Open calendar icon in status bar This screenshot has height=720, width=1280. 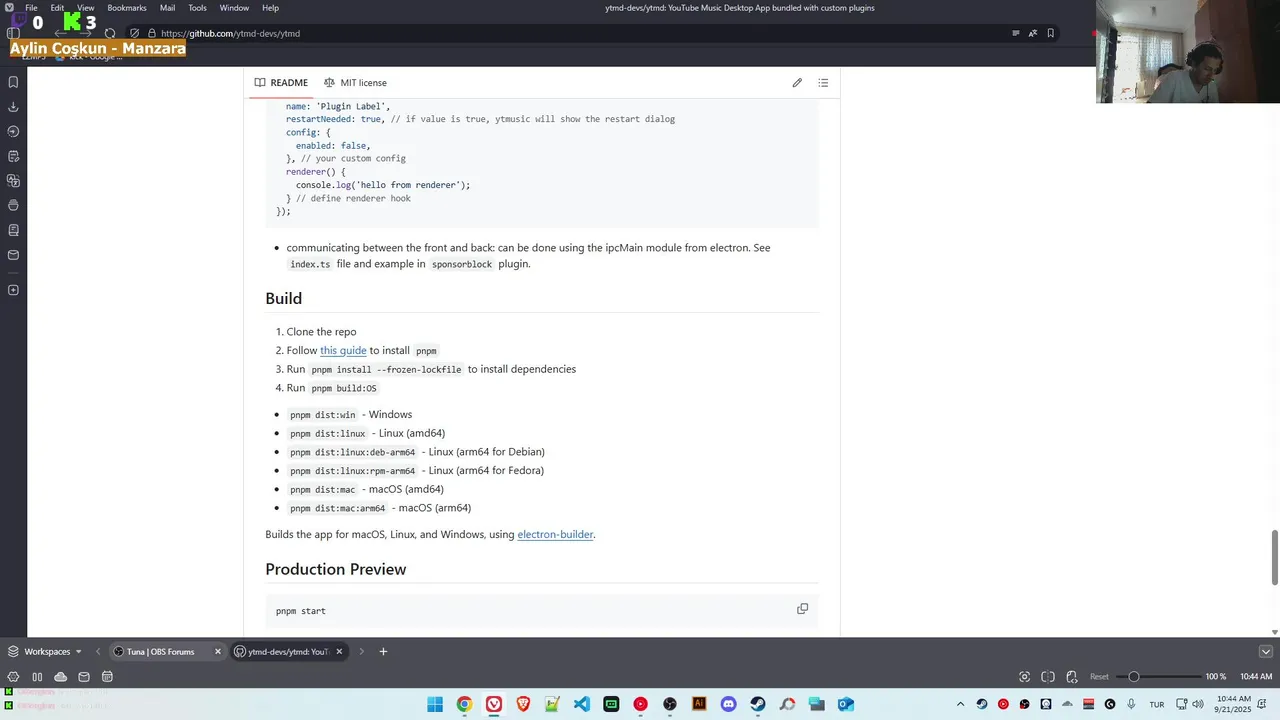click(x=107, y=677)
